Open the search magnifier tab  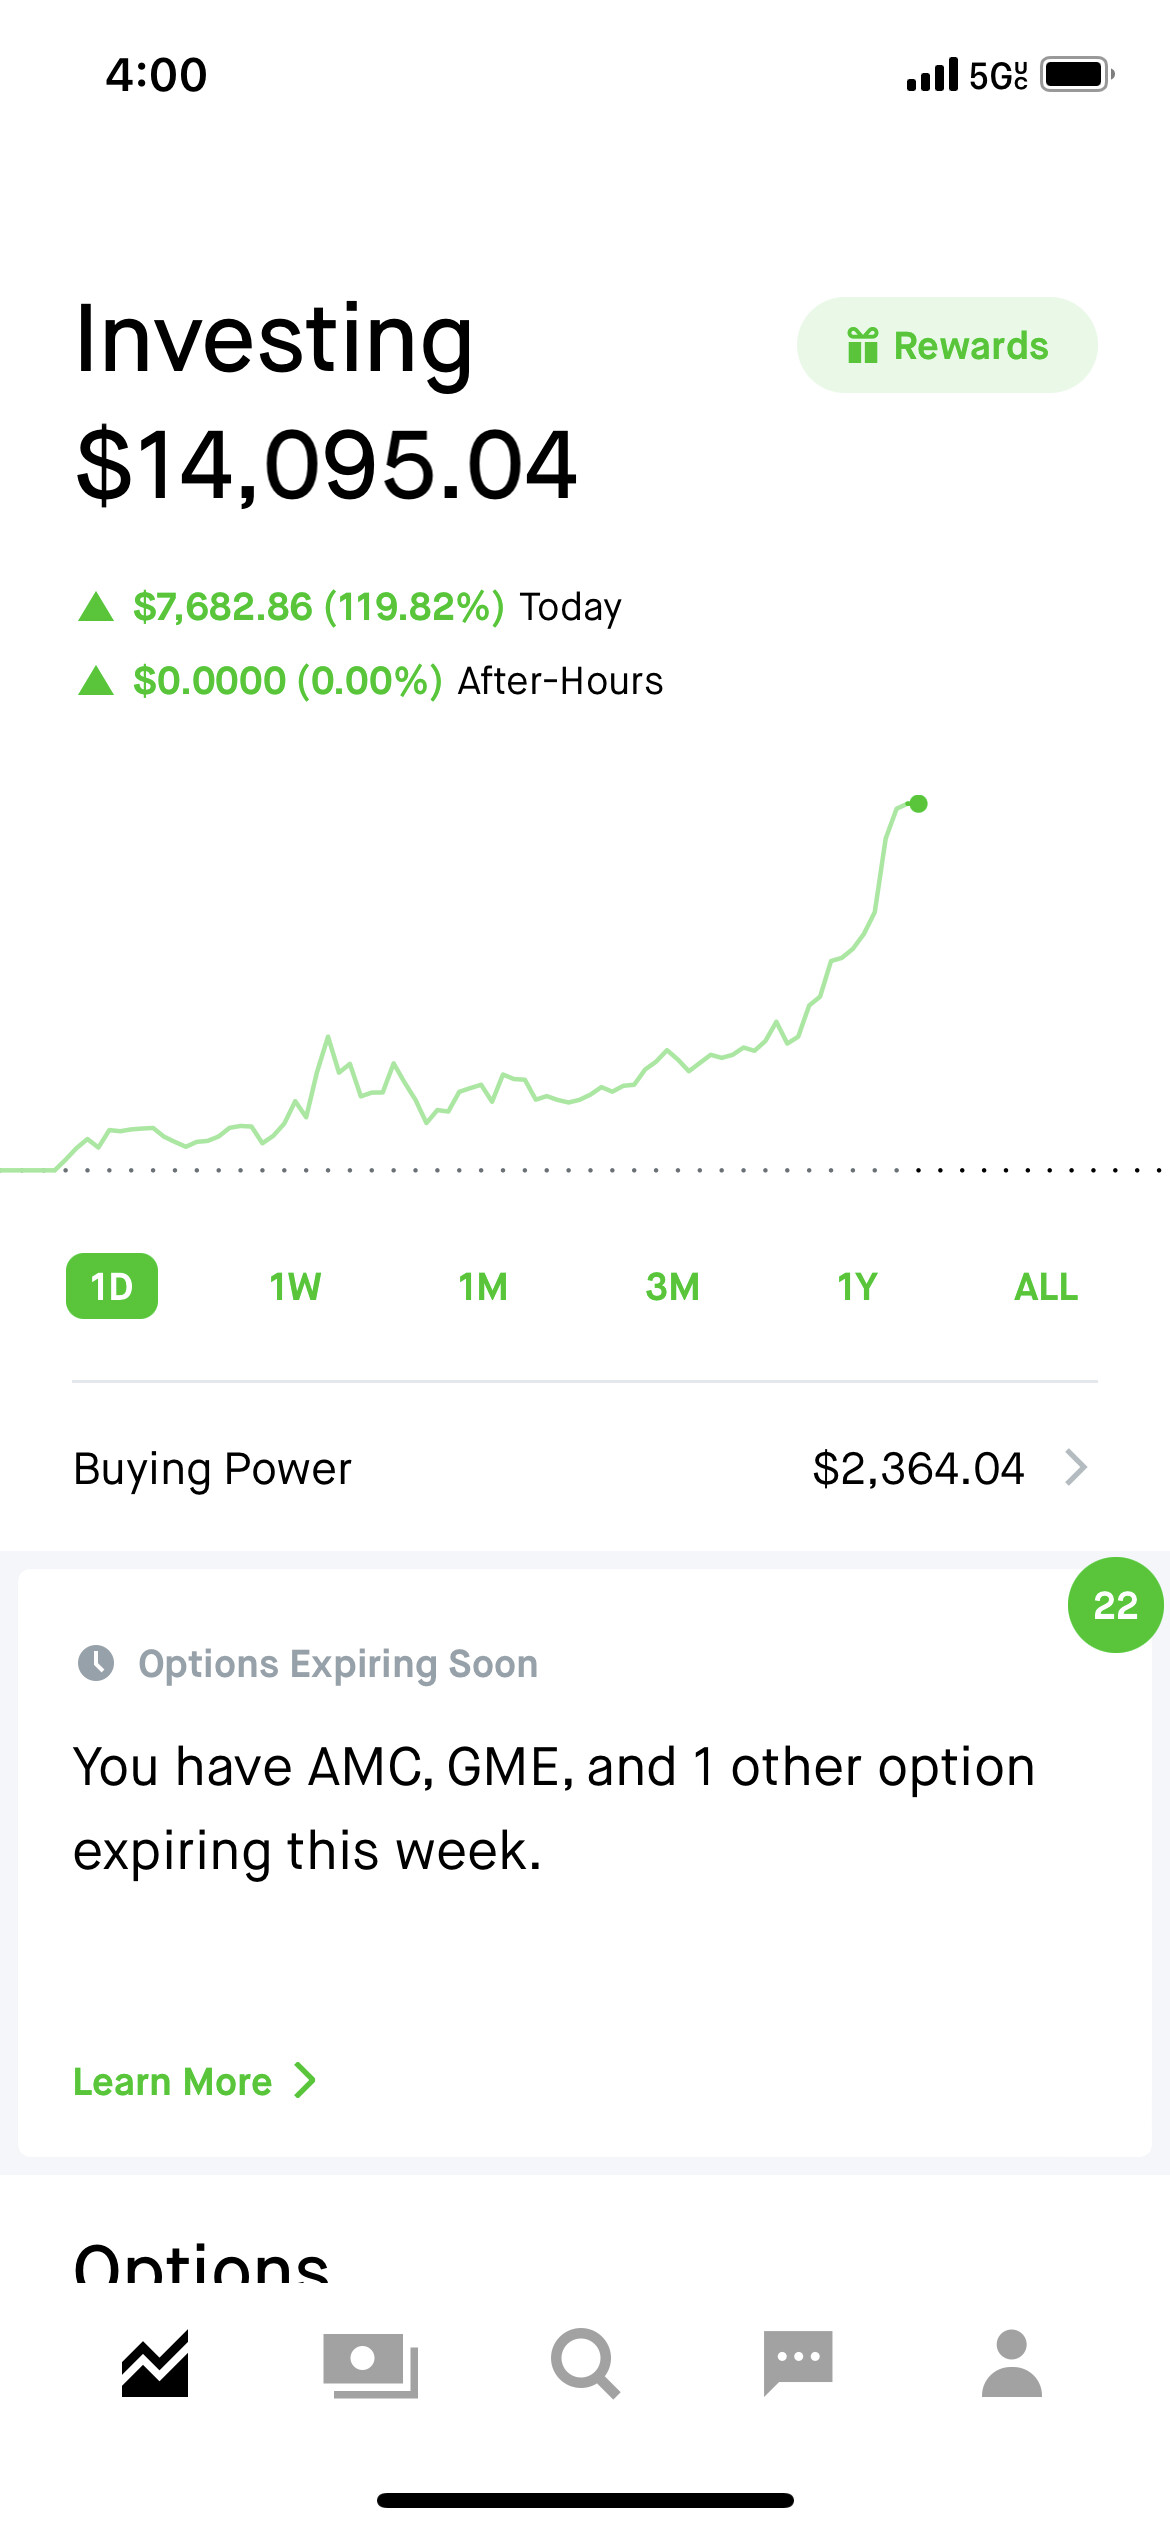tap(585, 2364)
